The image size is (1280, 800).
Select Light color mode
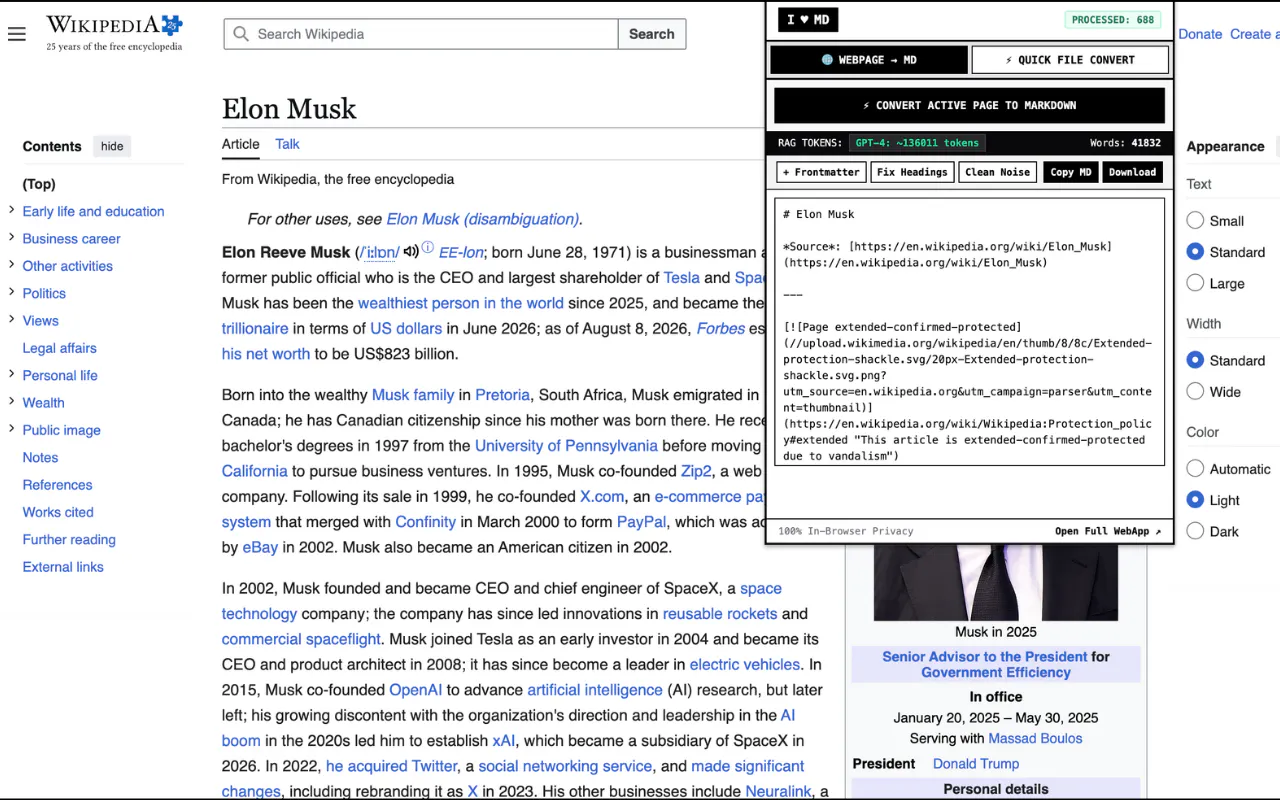pyautogui.click(x=1195, y=500)
